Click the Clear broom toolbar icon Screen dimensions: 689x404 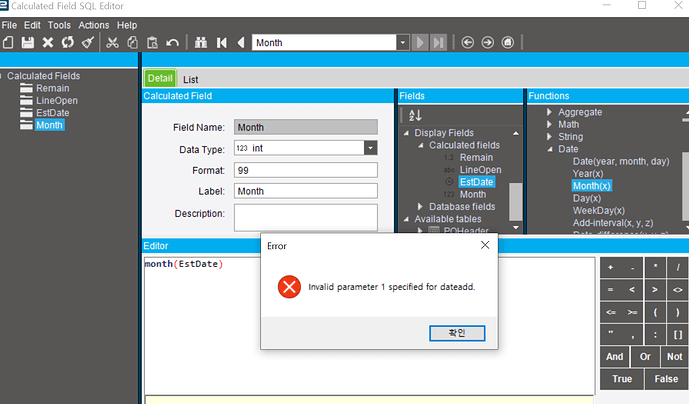tap(88, 43)
